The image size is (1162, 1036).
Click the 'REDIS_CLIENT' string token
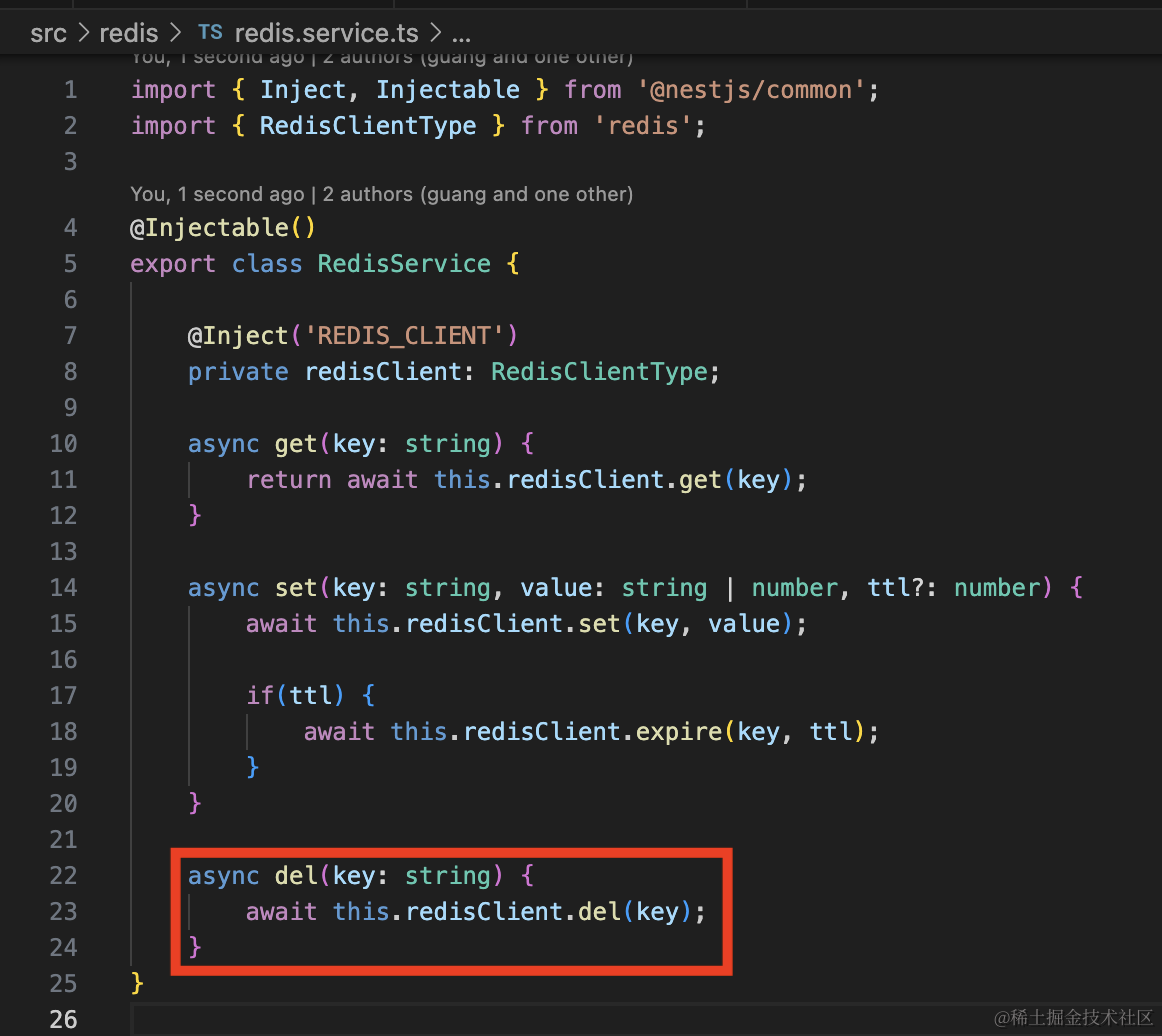pyautogui.click(x=404, y=336)
